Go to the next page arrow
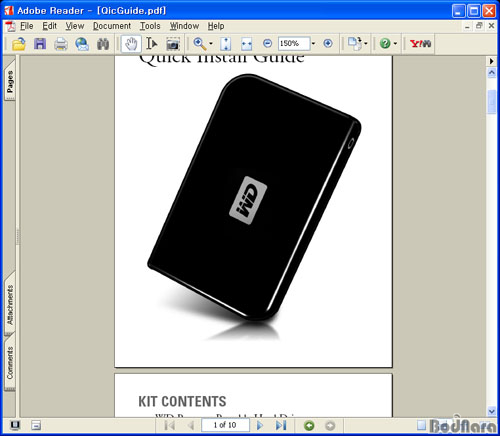The height and width of the screenshot is (436, 500). click(x=260, y=425)
